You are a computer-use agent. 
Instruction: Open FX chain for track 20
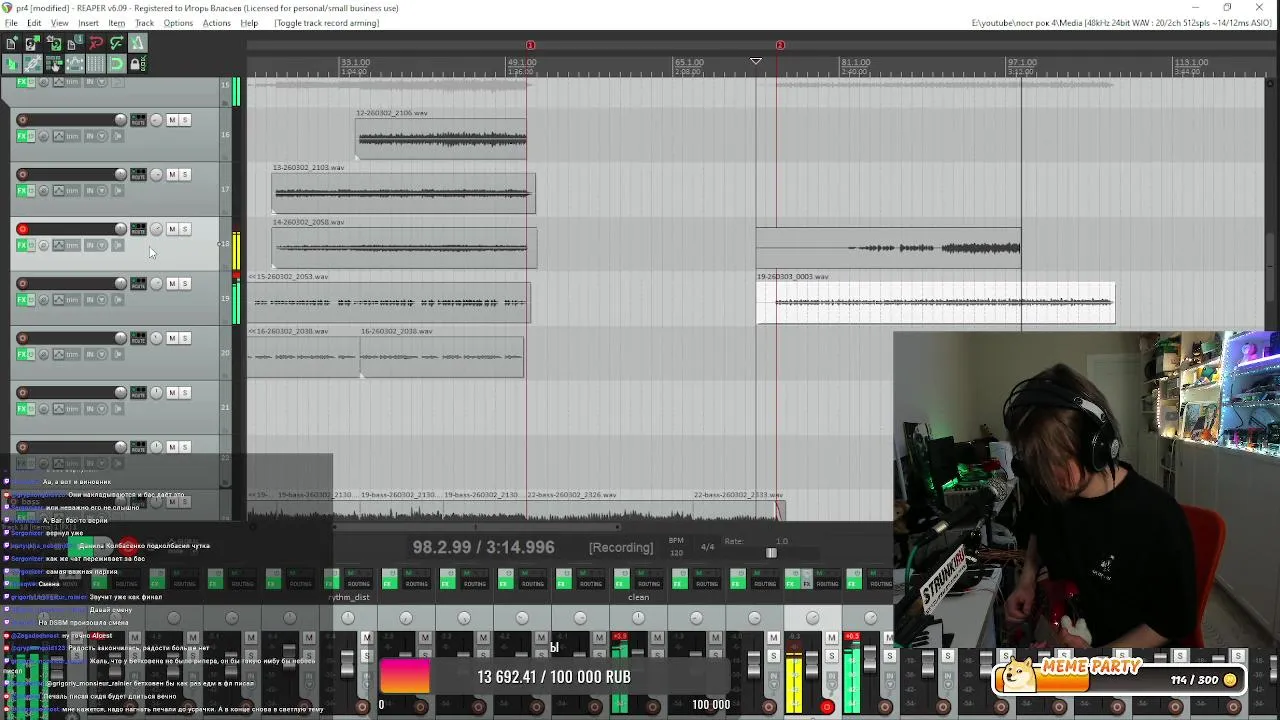click(x=21, y=354)
